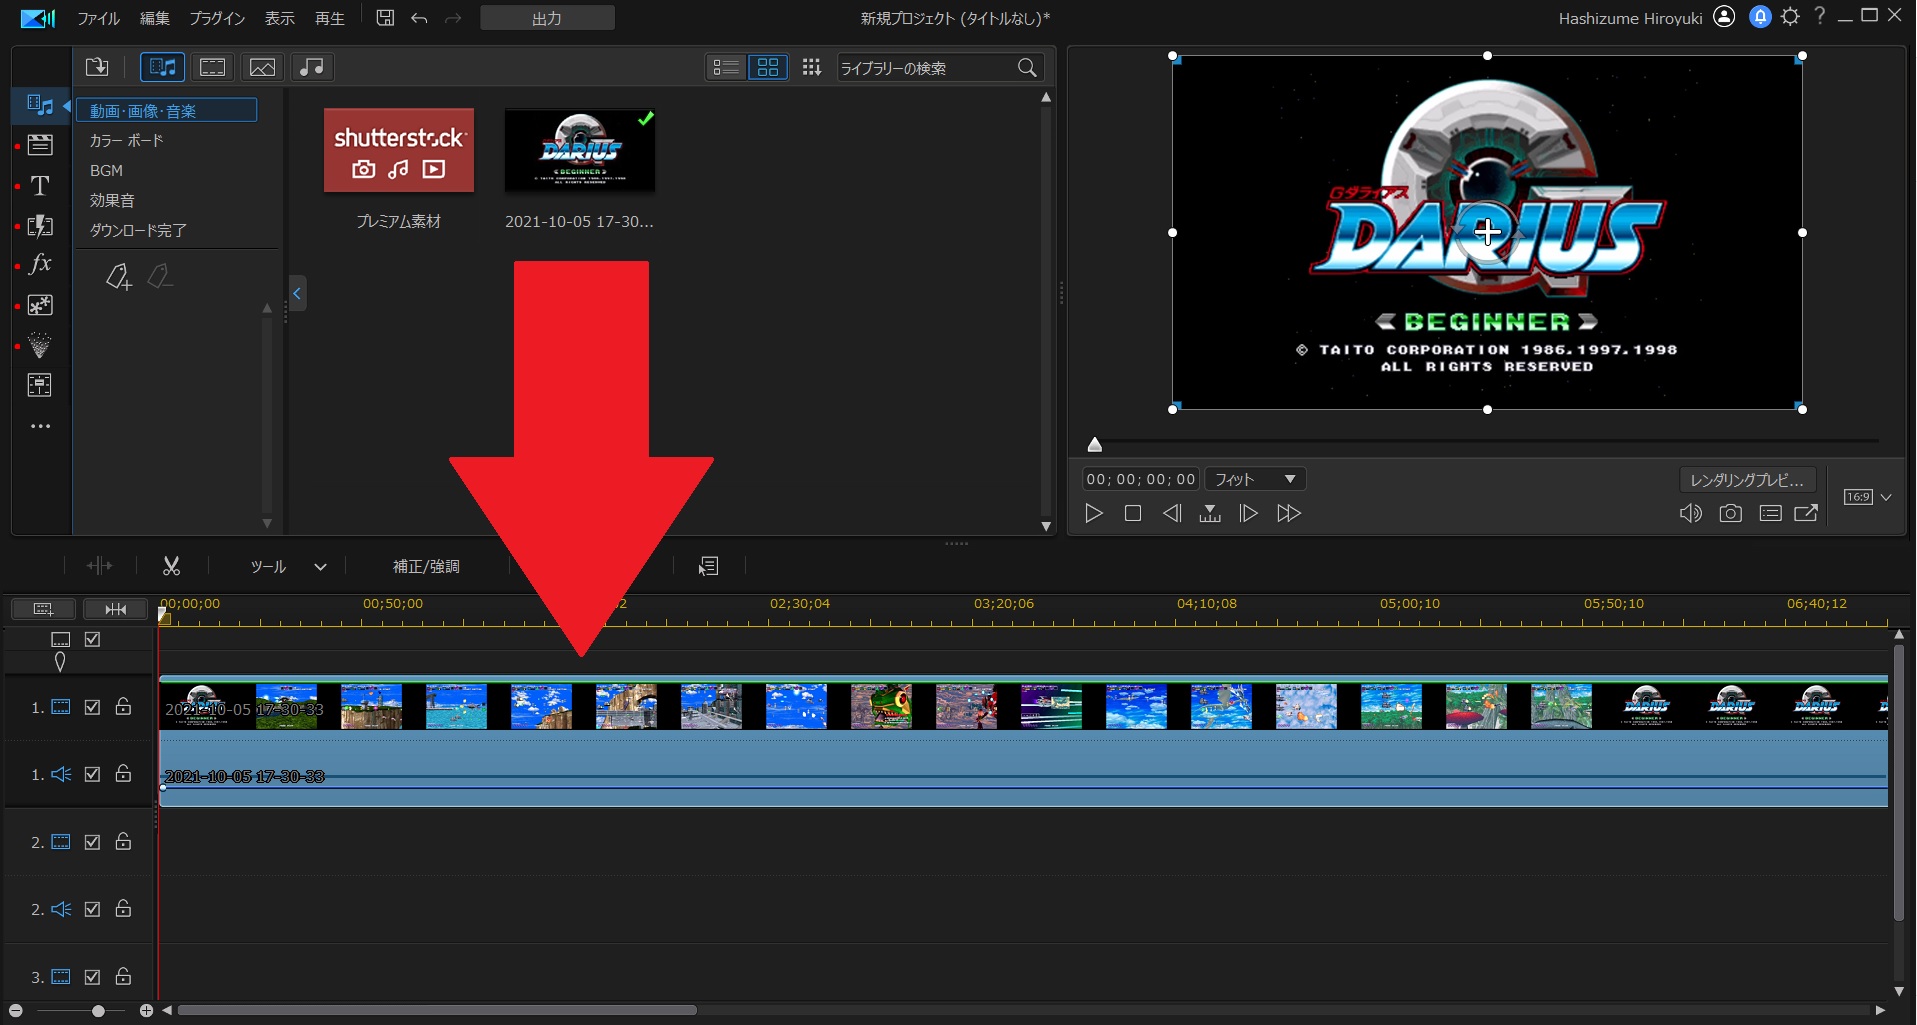Open the library menu dots icon
The height and width of the screenshot is (1025, 1917).
pyautogui.click(x=811, y=67)
